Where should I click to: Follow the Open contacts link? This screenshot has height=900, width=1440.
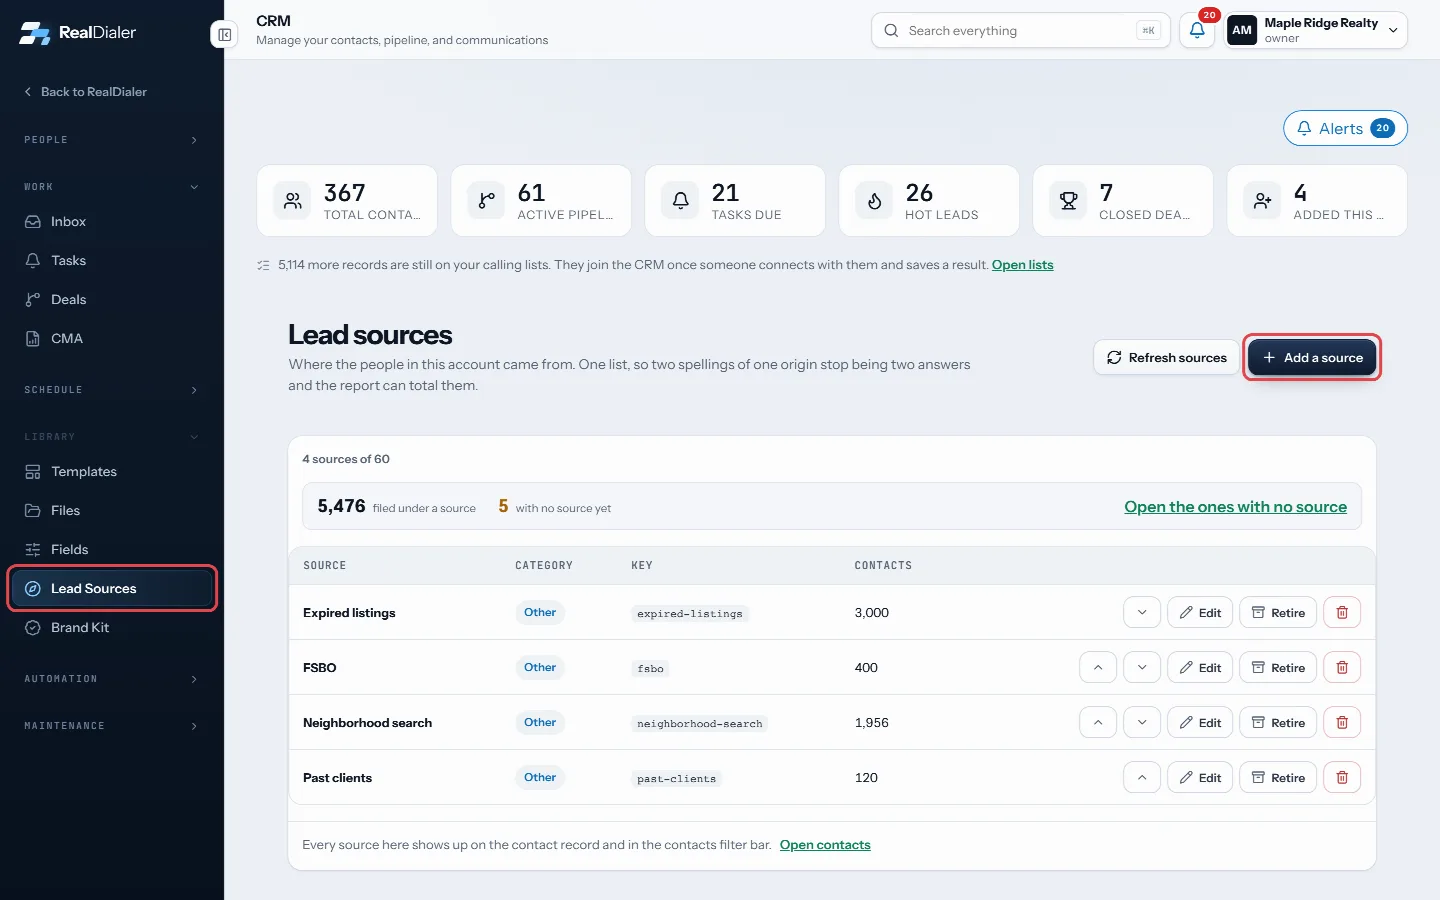point(825,845)
